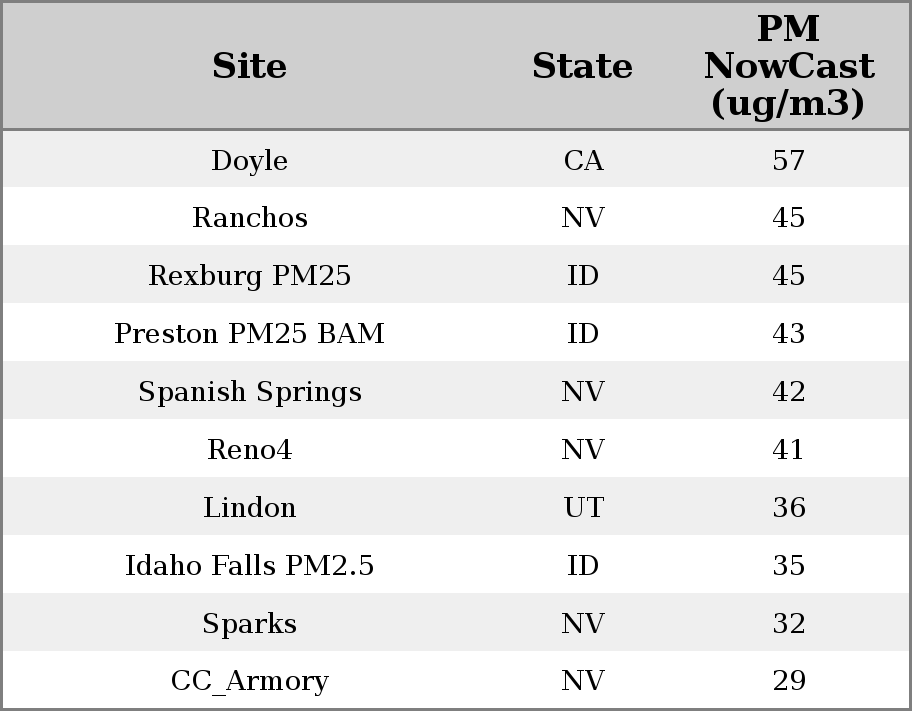Select the Spanish Springs site cell

click(x=249, y=392)
